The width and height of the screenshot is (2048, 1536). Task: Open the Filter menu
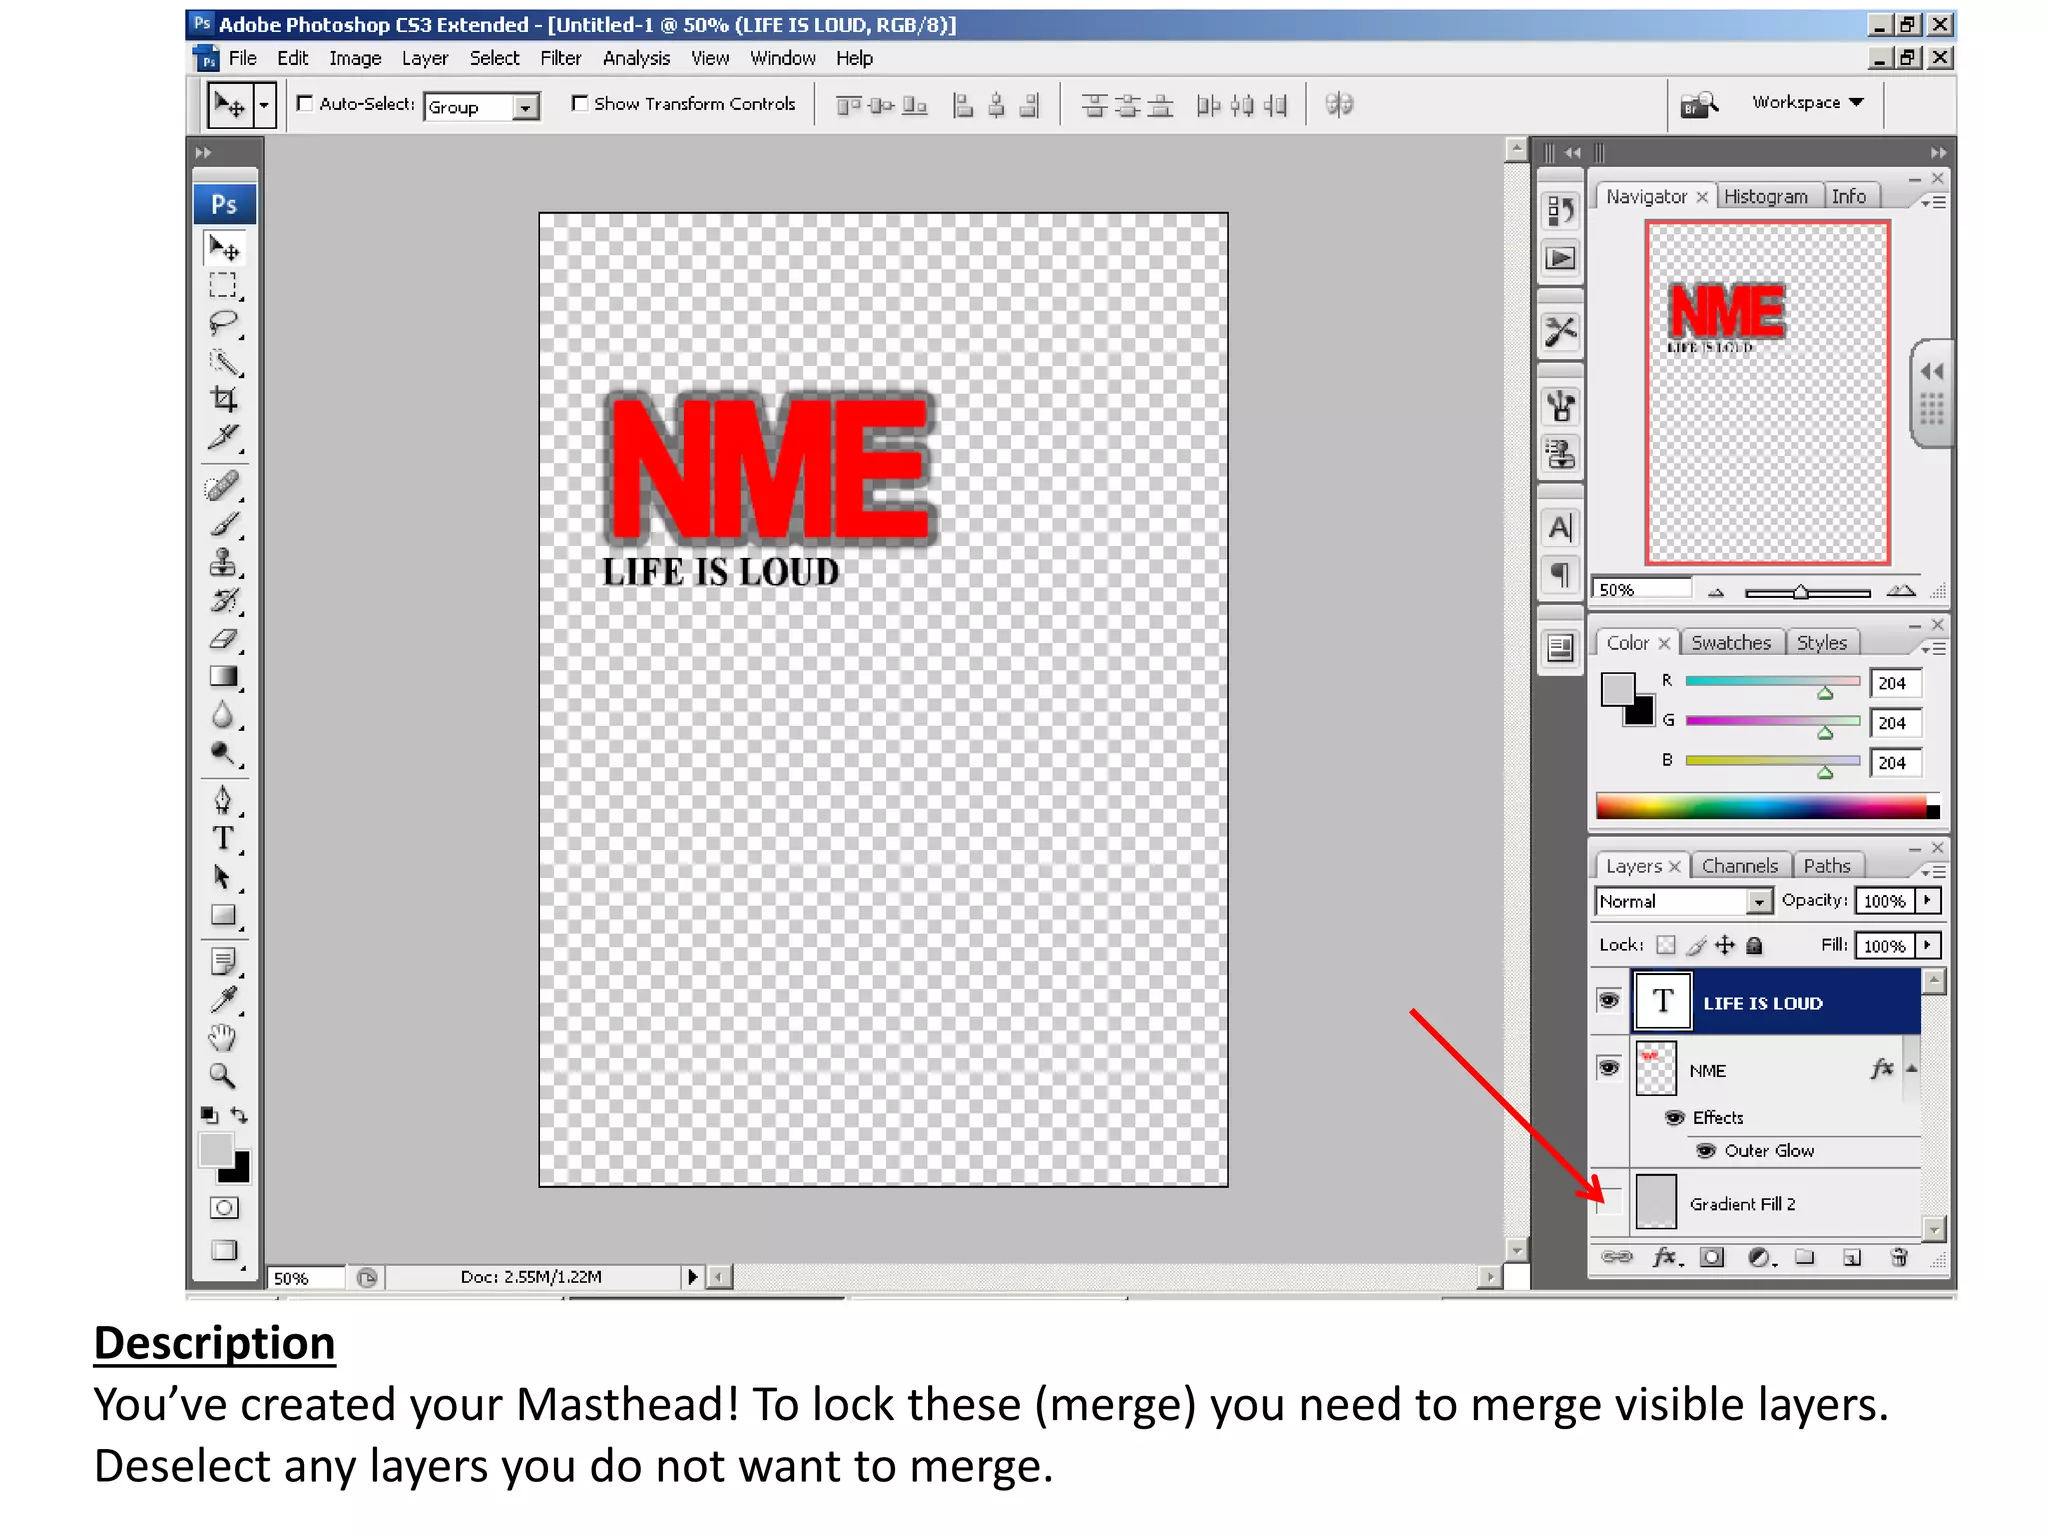[560, 58]
